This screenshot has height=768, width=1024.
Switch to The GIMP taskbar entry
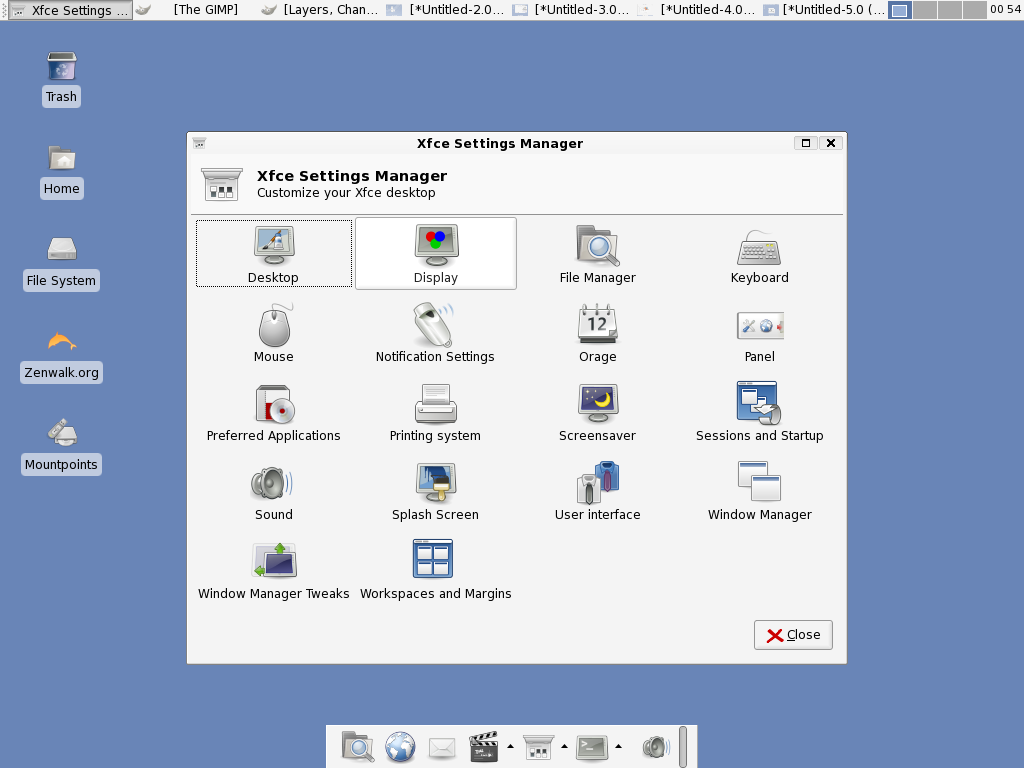coord(193,10)
